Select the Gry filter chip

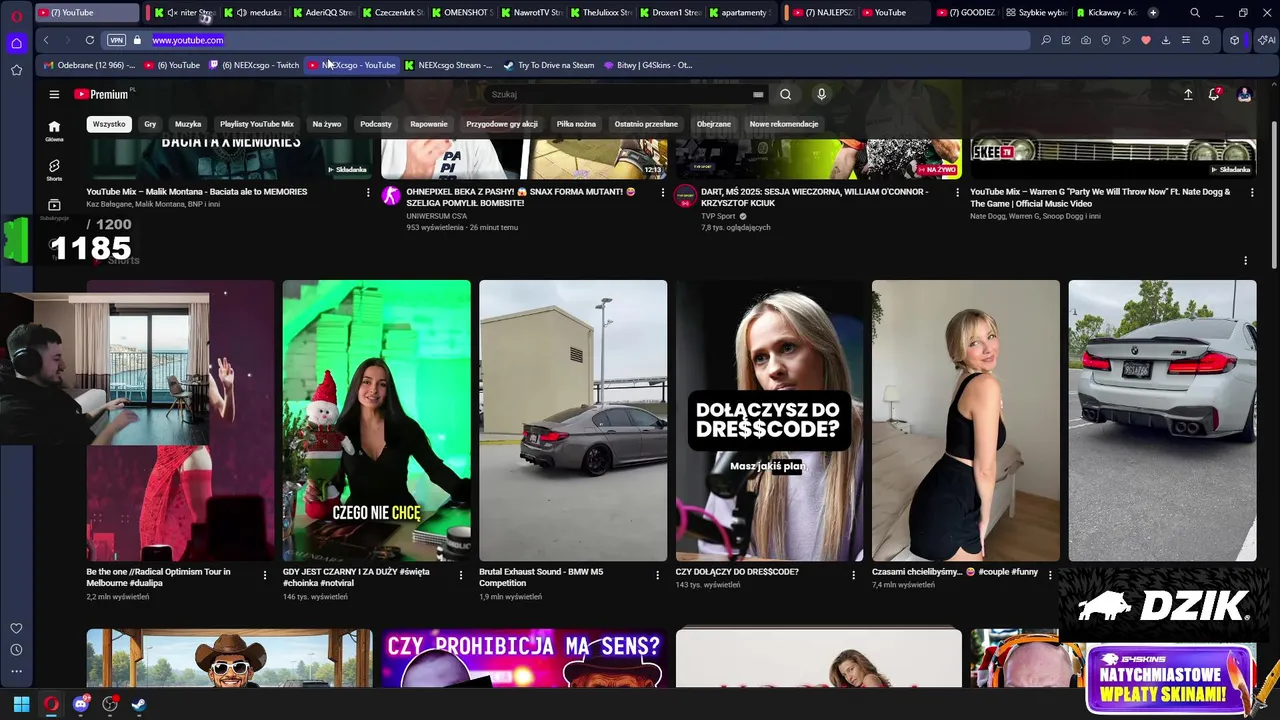click(x=150, y=124)
